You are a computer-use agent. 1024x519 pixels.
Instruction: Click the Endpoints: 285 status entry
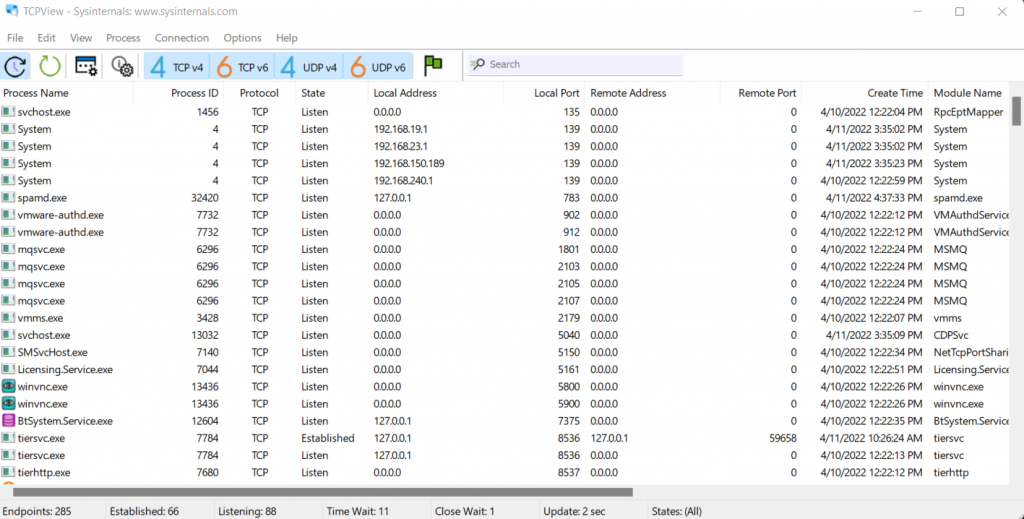37,511
